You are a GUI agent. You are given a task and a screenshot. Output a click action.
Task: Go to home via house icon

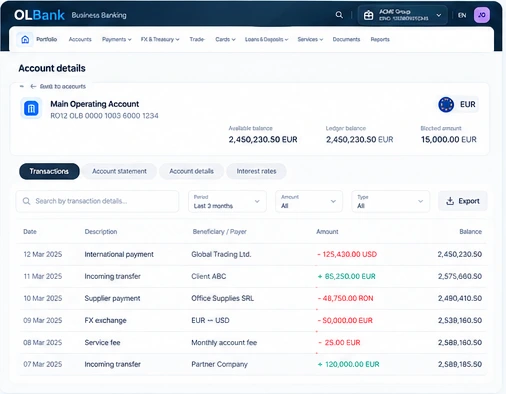click(x=25, y=40)
